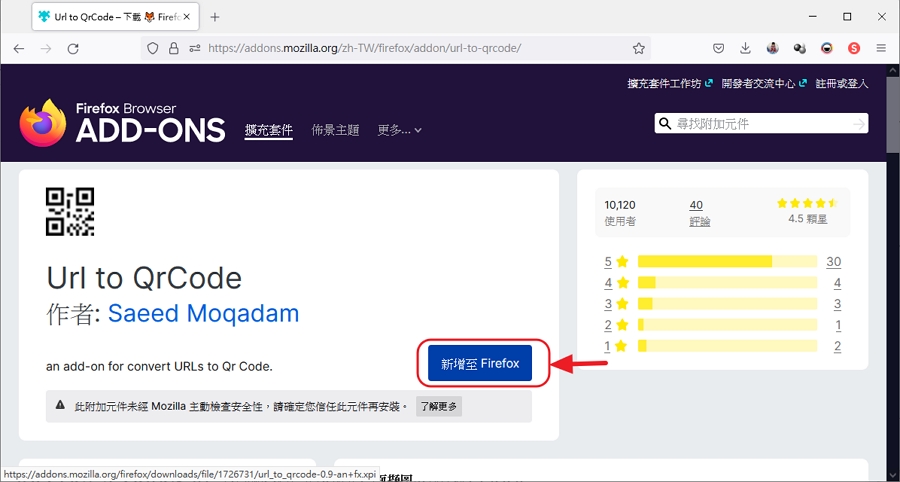Go back with the browser back arrow
The height and width of the screenshot is (482, 900).
point(19,49)
